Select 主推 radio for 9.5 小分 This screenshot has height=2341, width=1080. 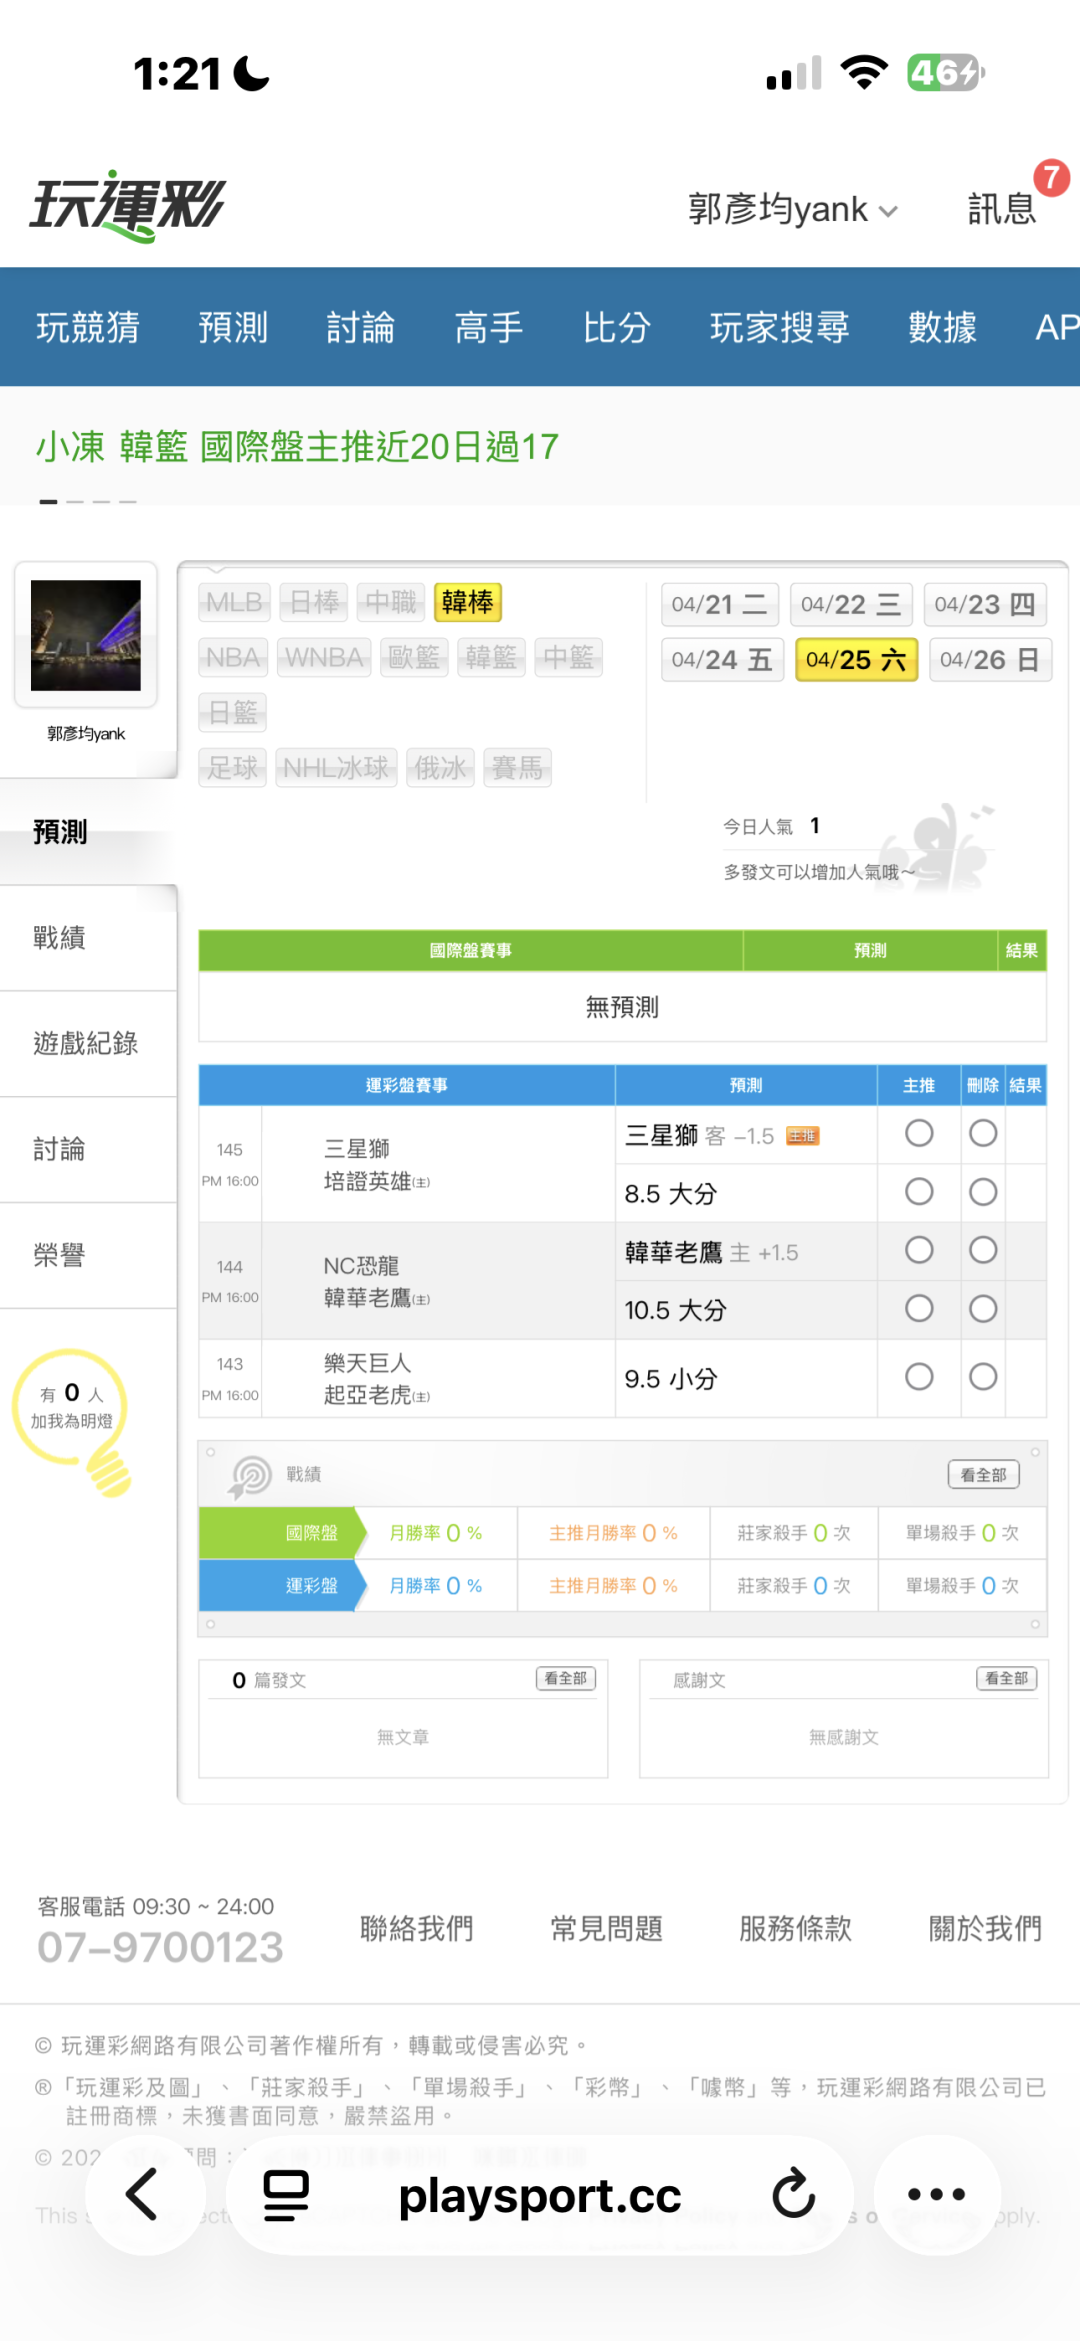click(919, 1377)
